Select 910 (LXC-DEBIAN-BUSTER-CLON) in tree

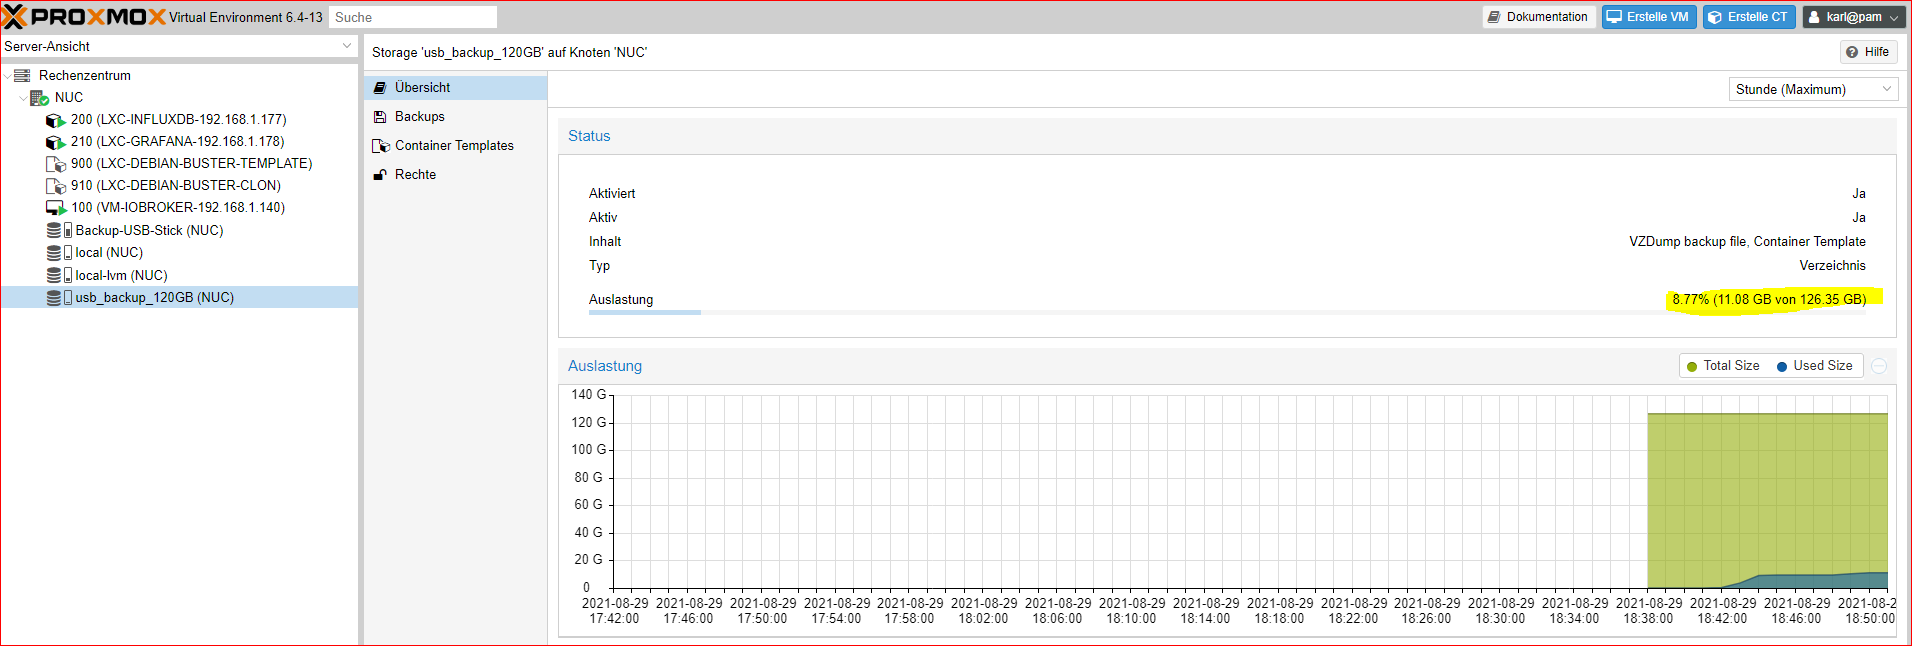click(176, 186)
